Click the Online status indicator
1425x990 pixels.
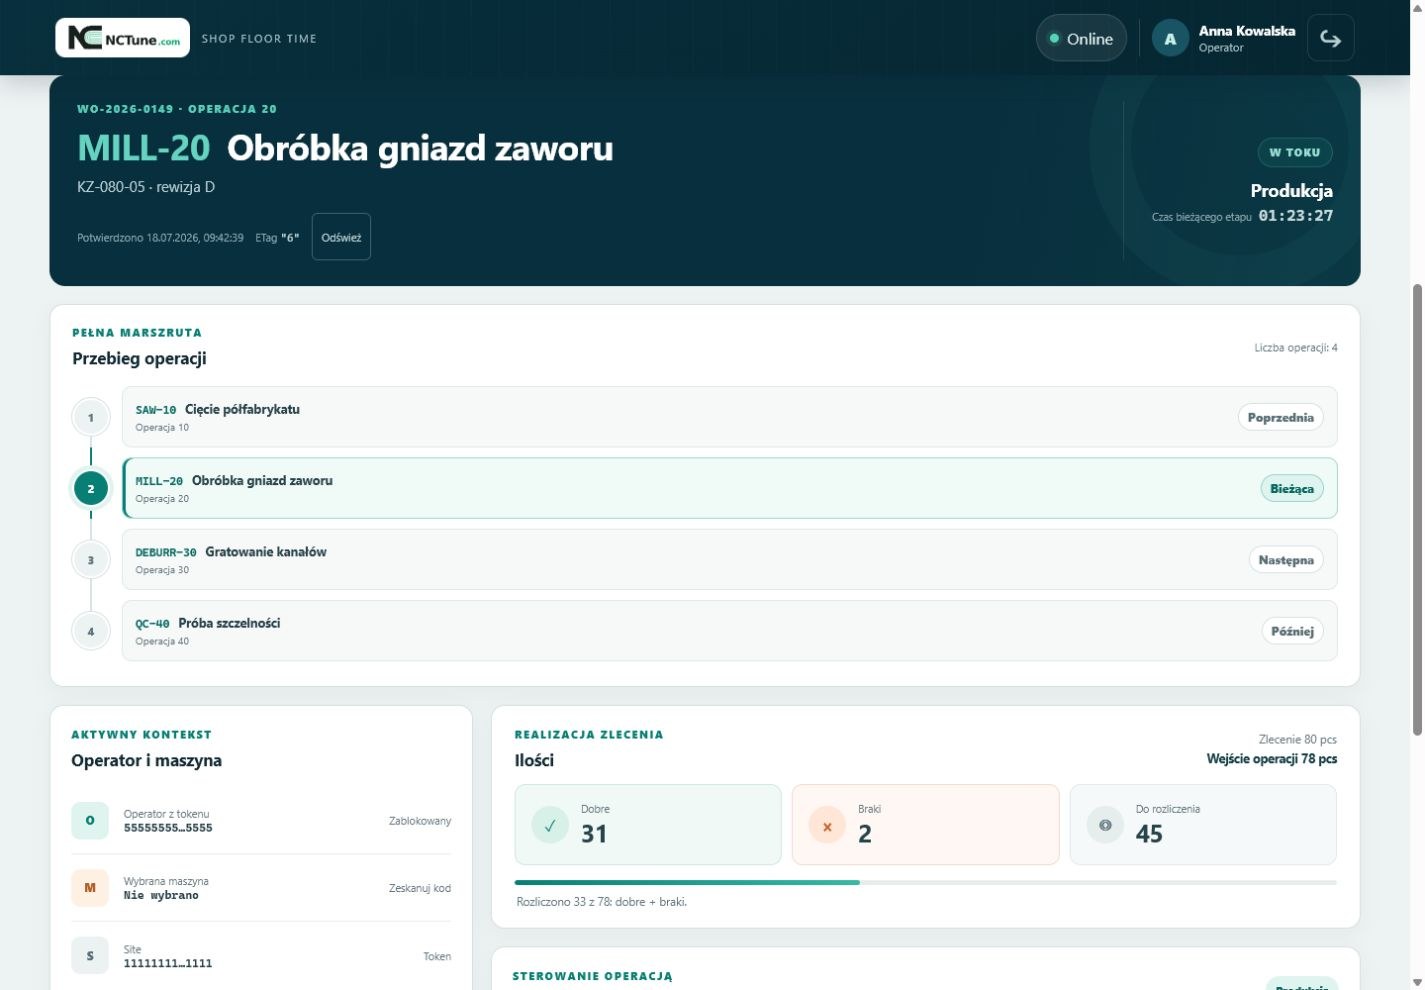1081,38
